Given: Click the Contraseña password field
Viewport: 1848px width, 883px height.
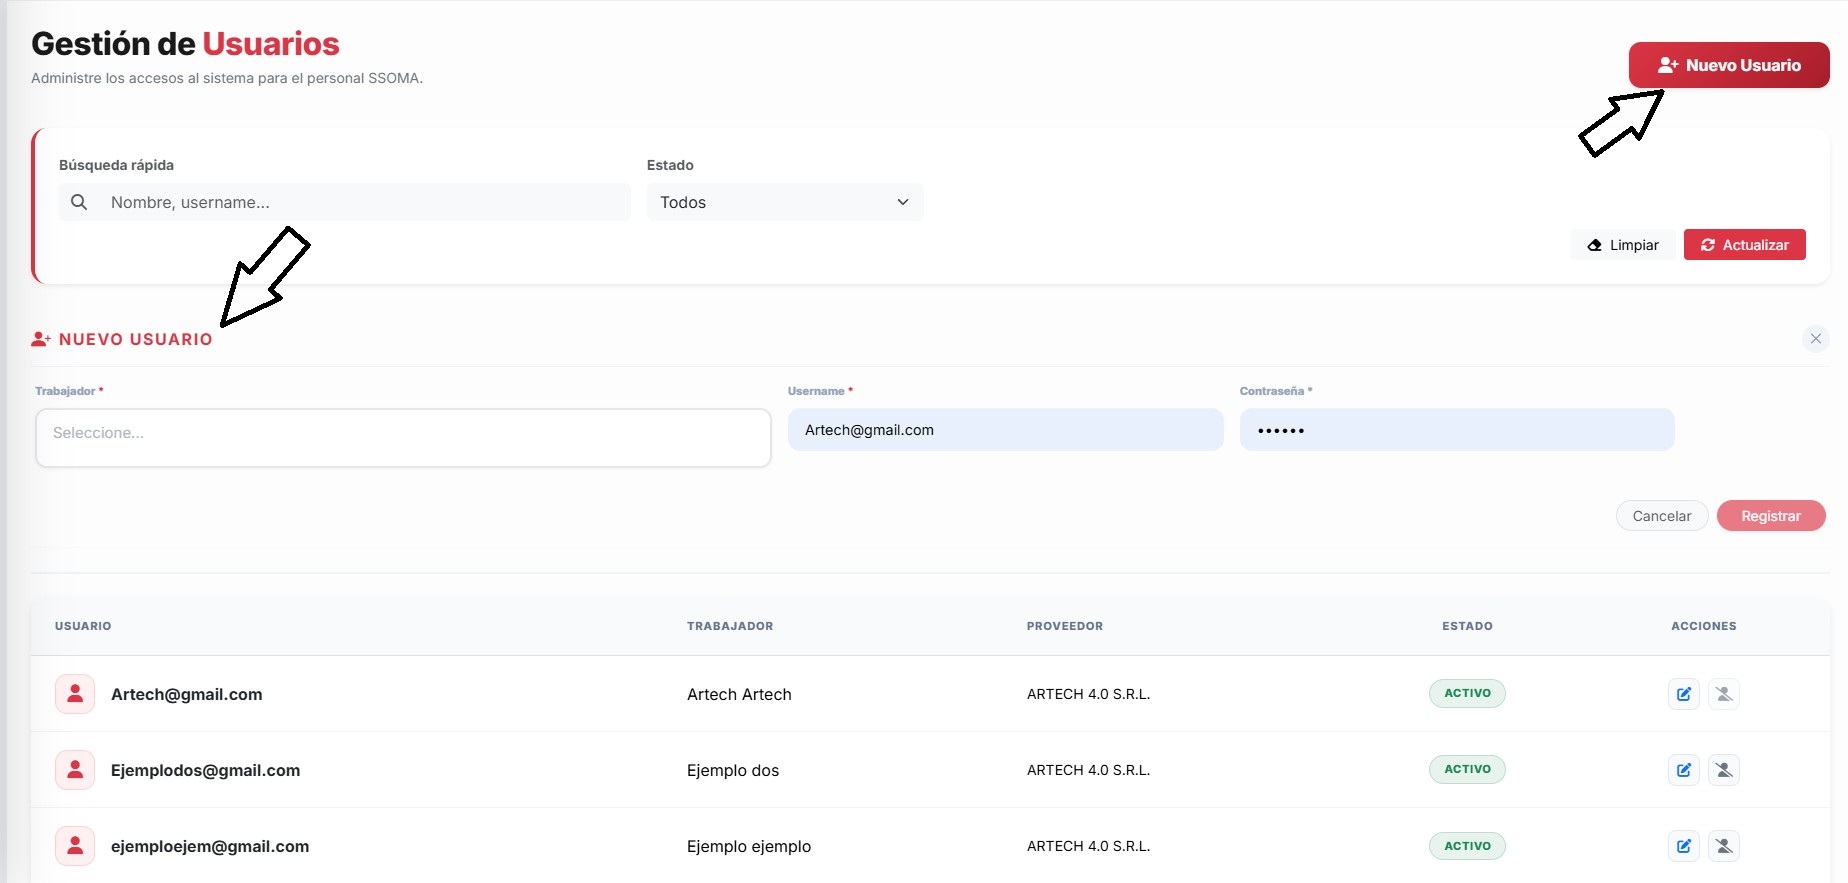Looking at the screenshot, I should point(1457,430).
